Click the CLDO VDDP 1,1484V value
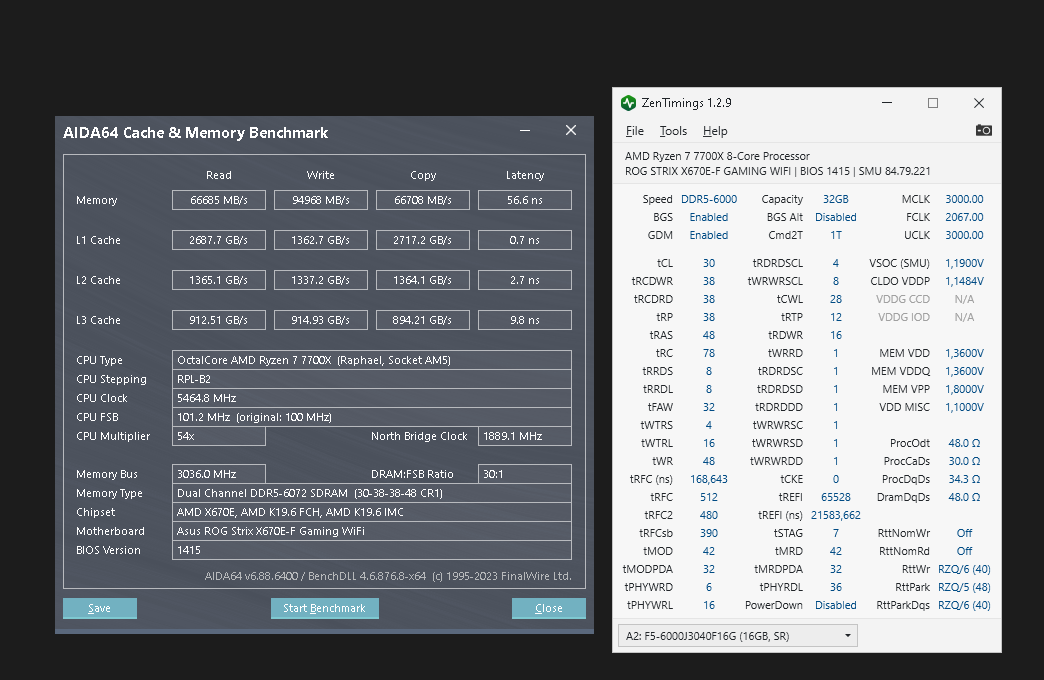Screen dimensions: 1044x680 pos(964,281)
